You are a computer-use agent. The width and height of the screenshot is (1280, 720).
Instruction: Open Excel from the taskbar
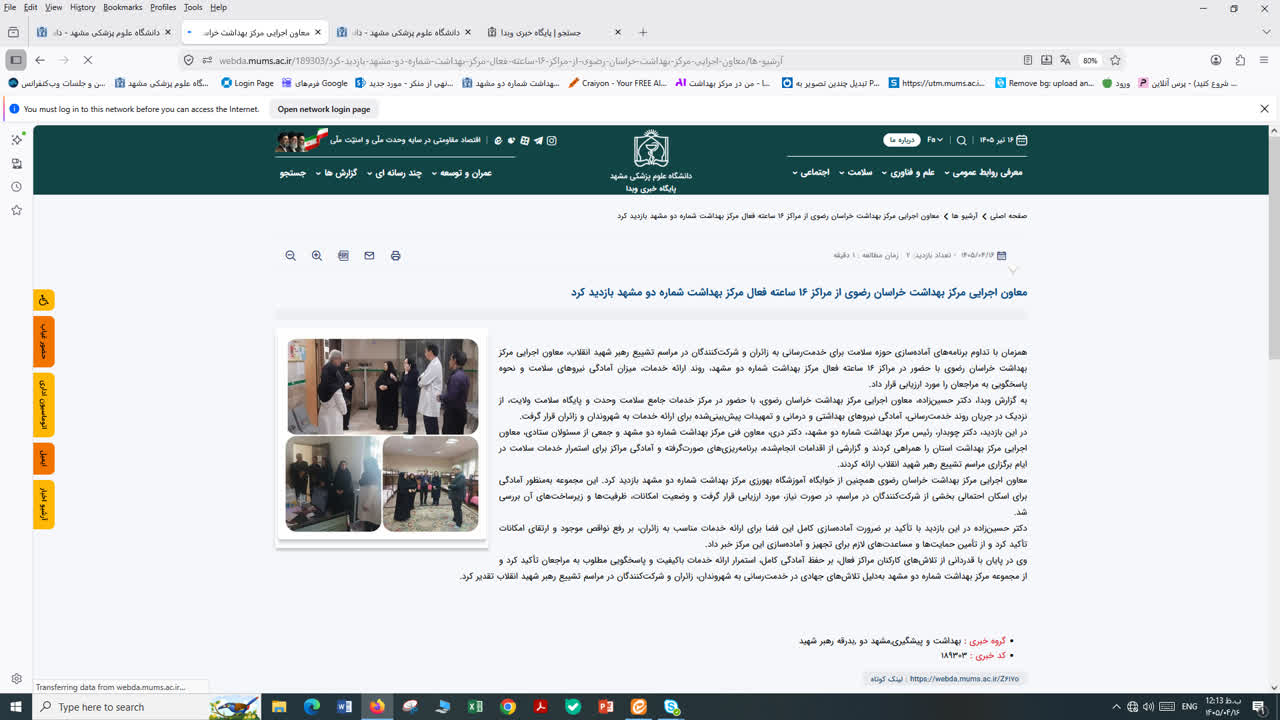coord(475,707)
